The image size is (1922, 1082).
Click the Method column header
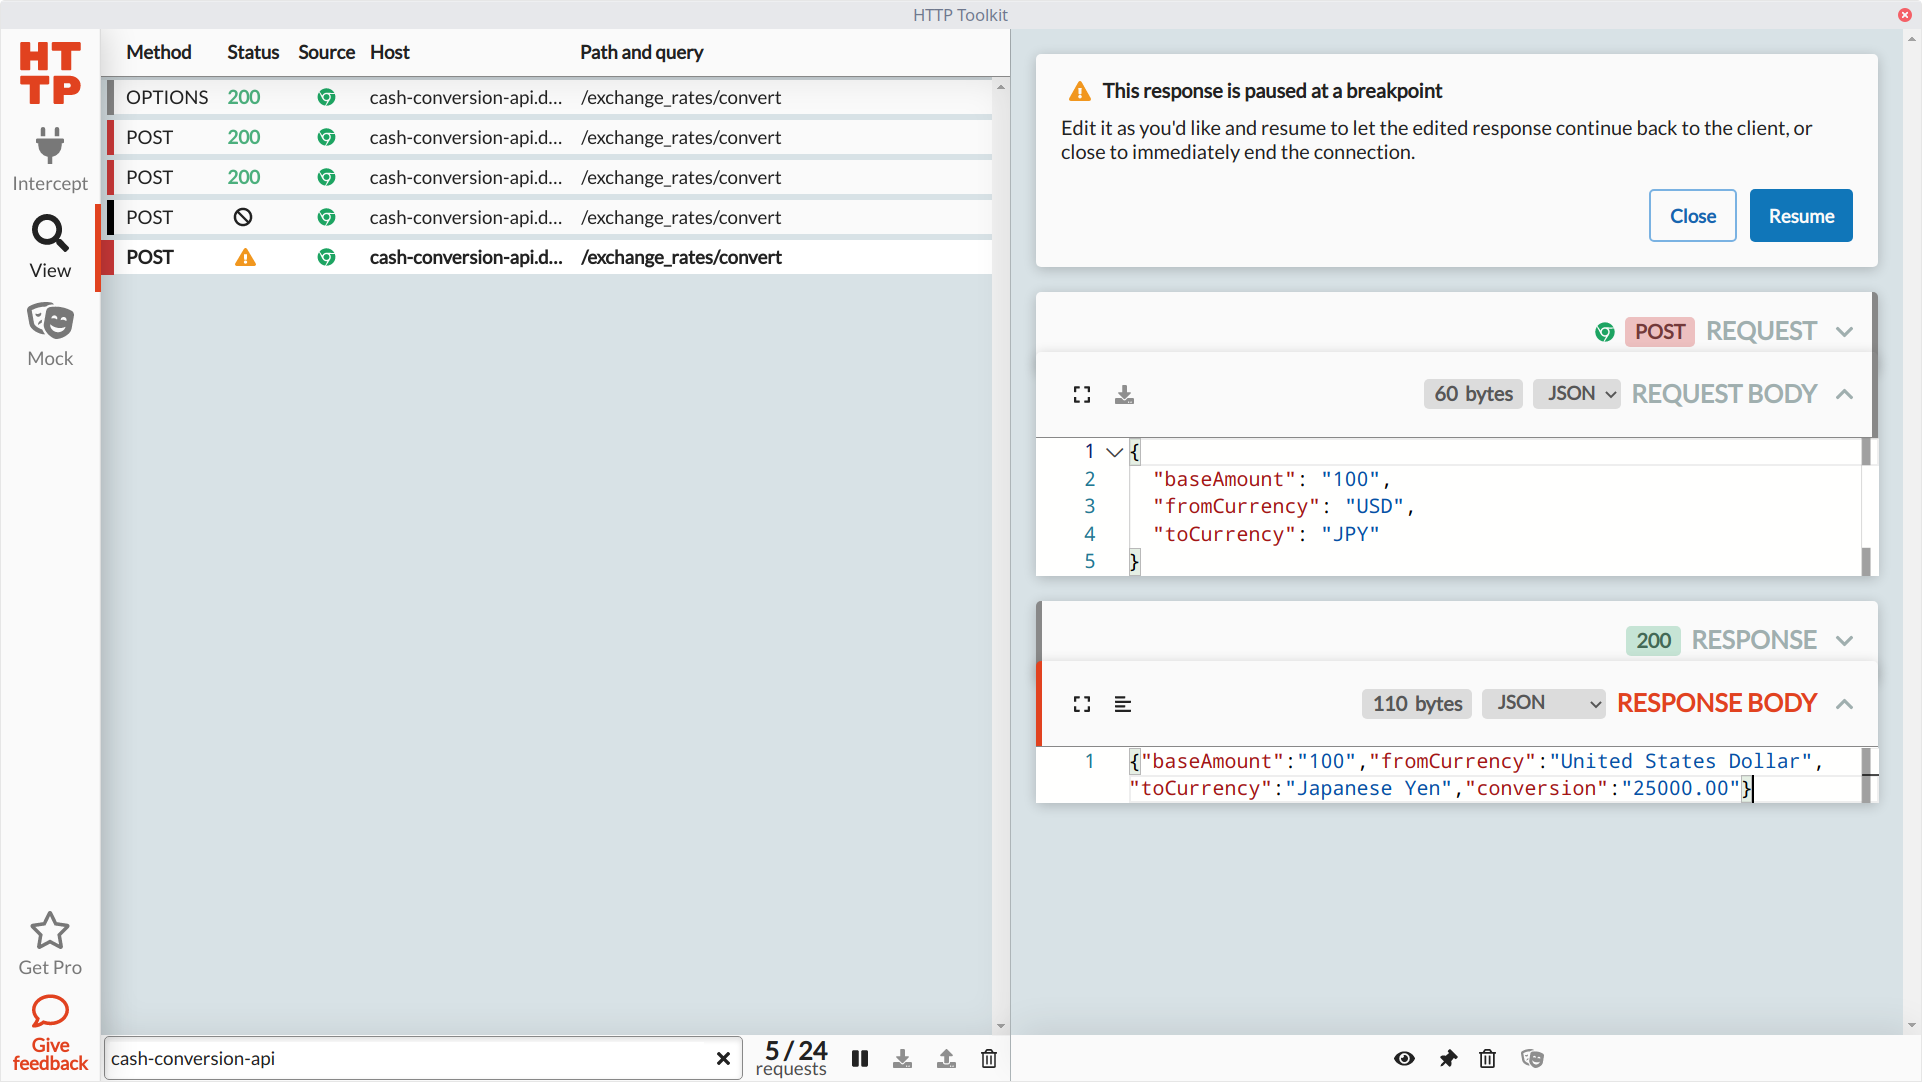[x=158, y=52]
